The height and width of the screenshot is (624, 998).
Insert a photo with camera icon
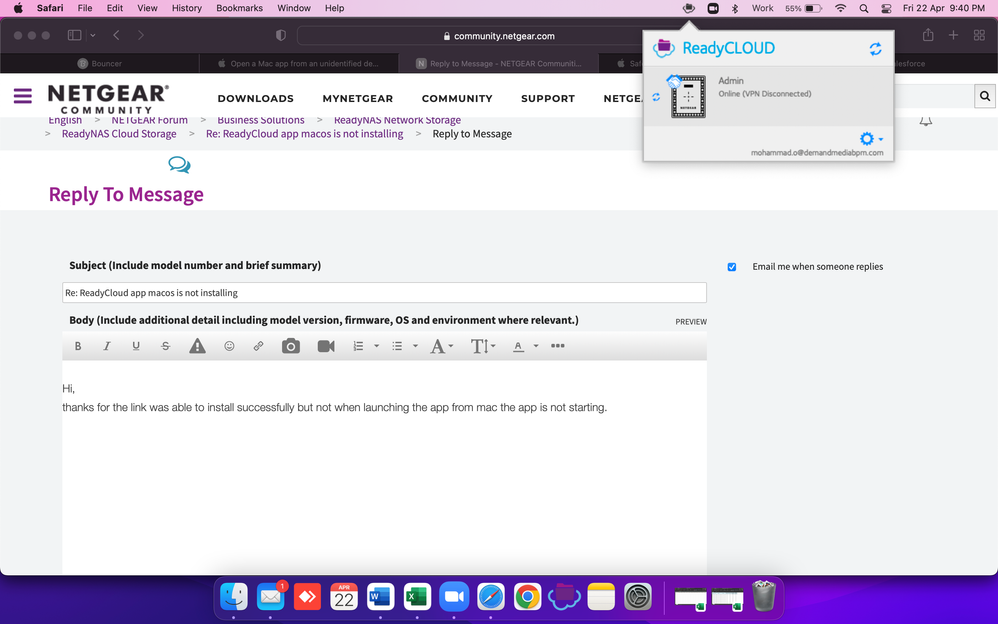tap(291, 346)
